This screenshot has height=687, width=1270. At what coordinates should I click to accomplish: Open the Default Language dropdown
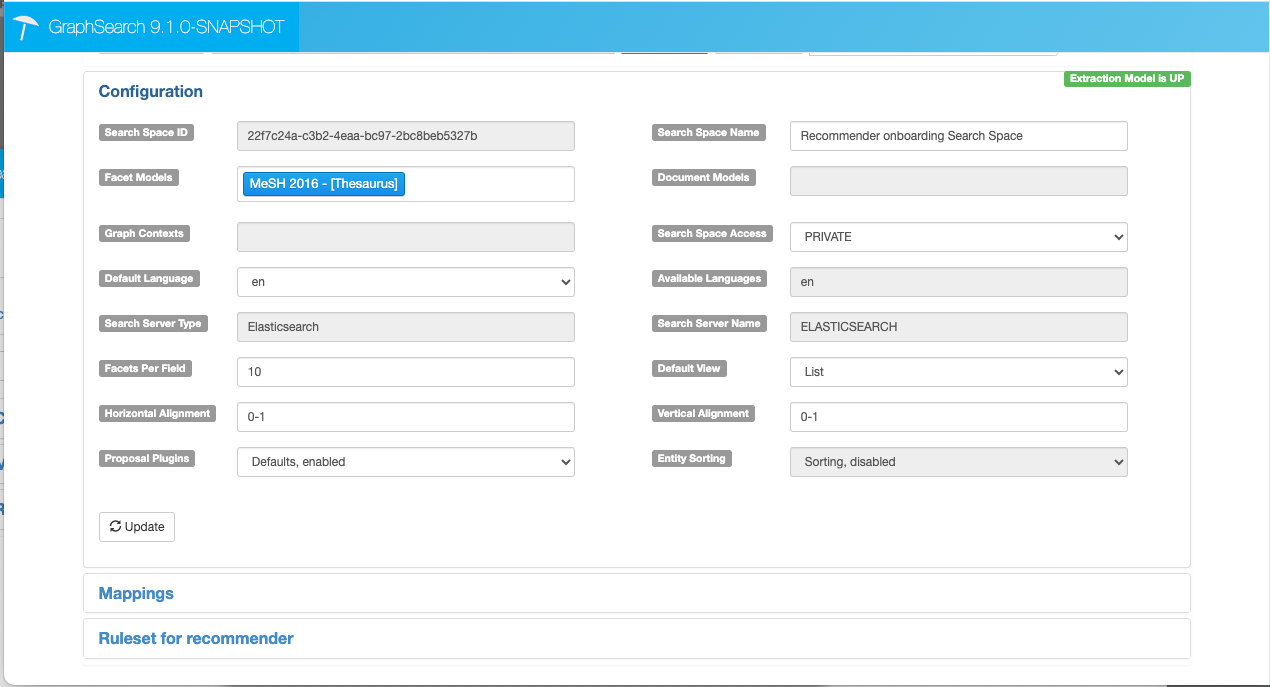tap(405, 282)
